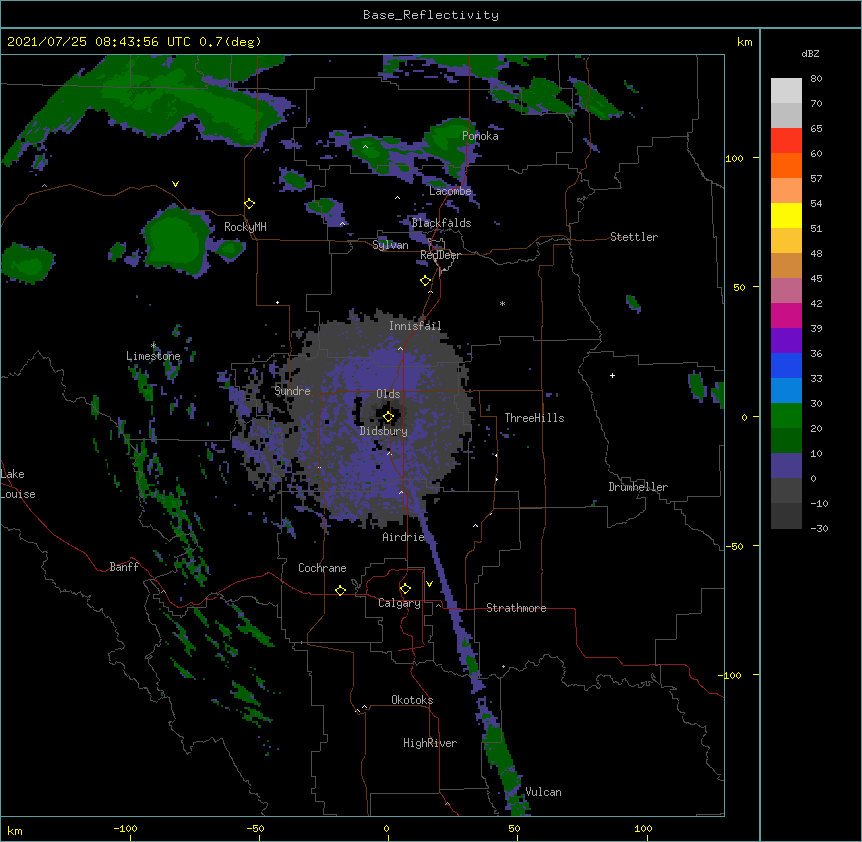Click the Blackfalds city label

(x=441, y=223)
